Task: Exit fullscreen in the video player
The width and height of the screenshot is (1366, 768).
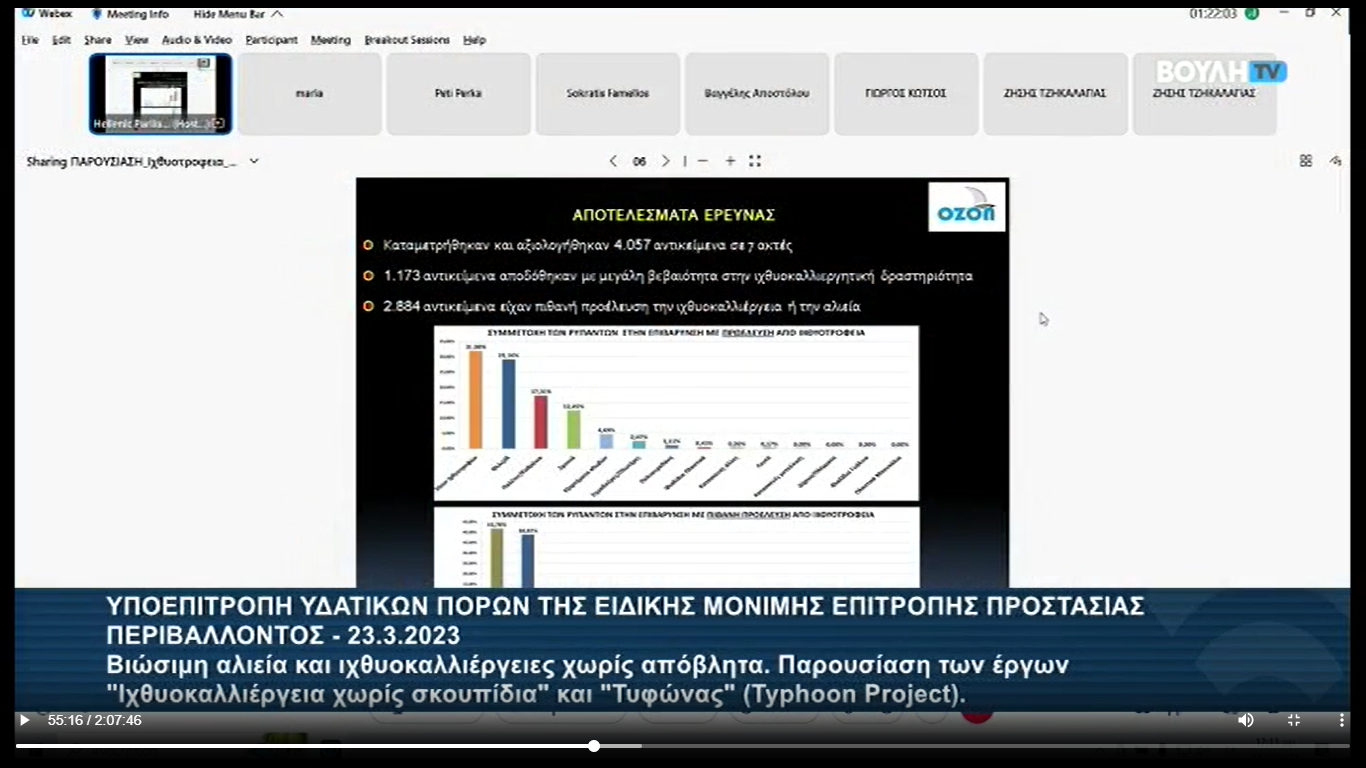Action: pos(1293,720)
